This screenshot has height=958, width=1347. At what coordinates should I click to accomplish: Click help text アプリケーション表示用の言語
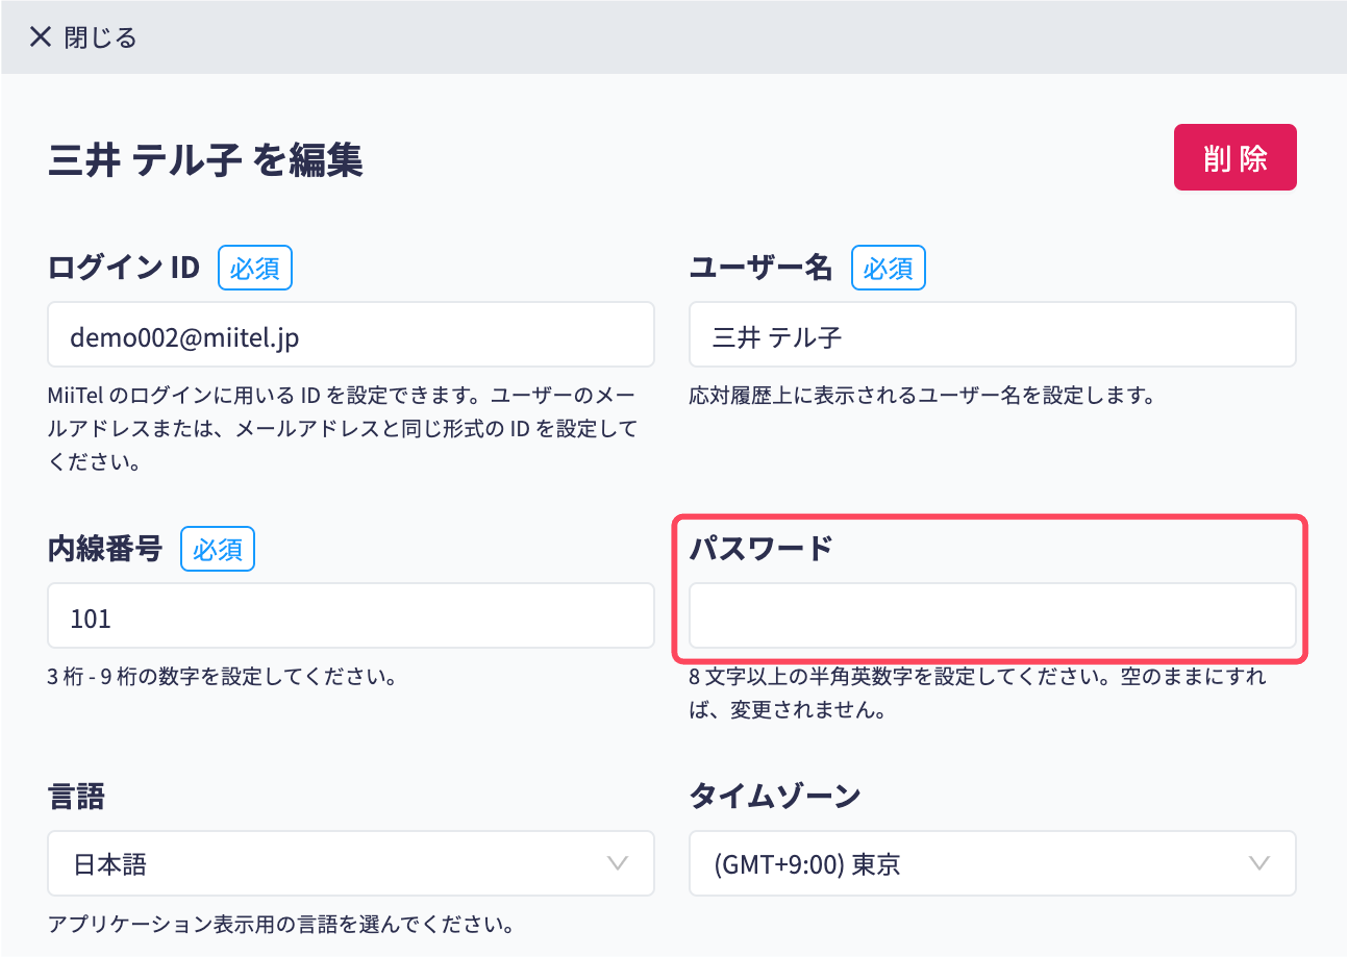[281, 924]
